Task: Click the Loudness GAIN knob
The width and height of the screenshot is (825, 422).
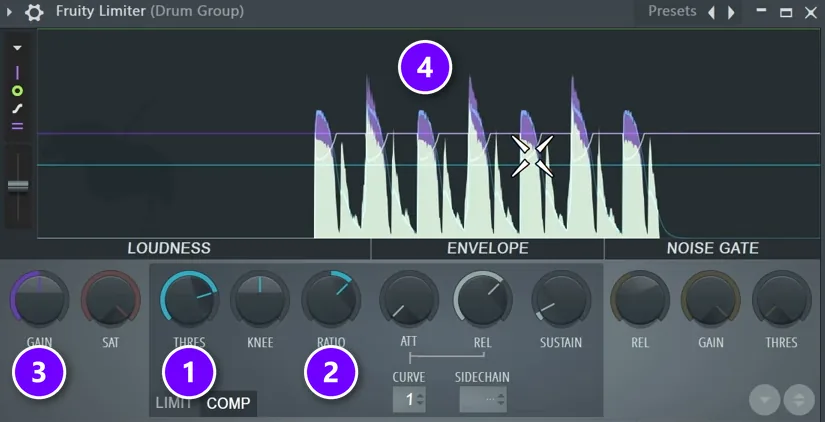Action: click(39, 299)
